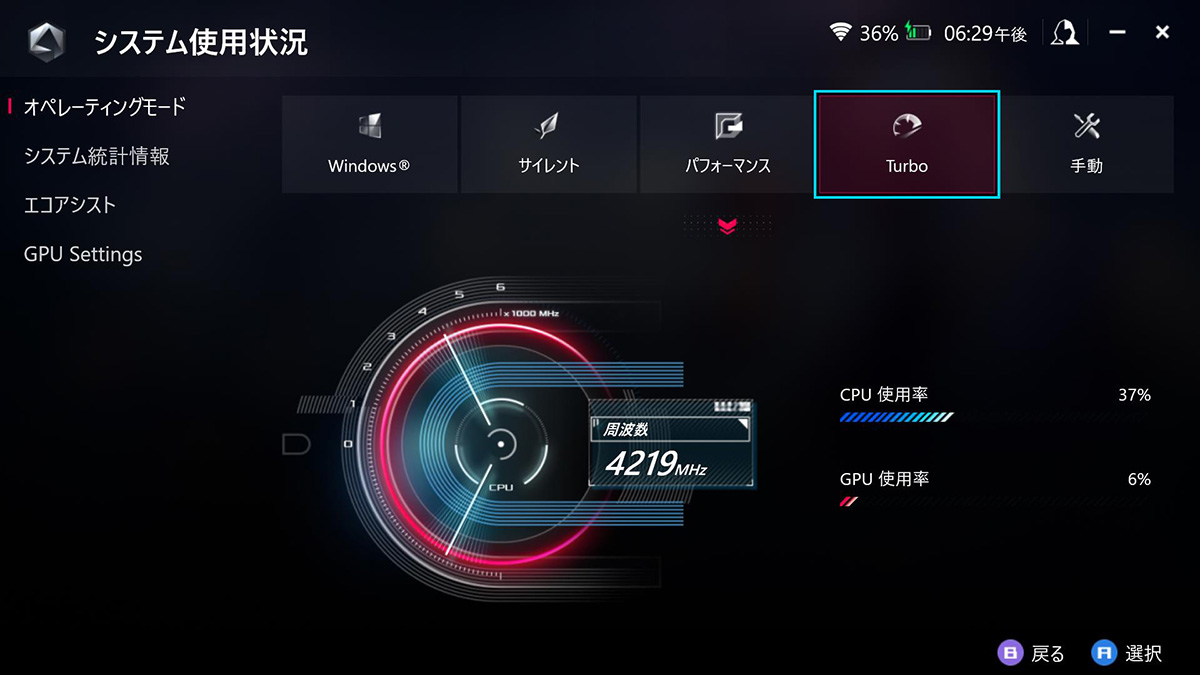Select the Windows® mode tile icon
This screenshot has height=675, width=1200.
pos(369,126)
